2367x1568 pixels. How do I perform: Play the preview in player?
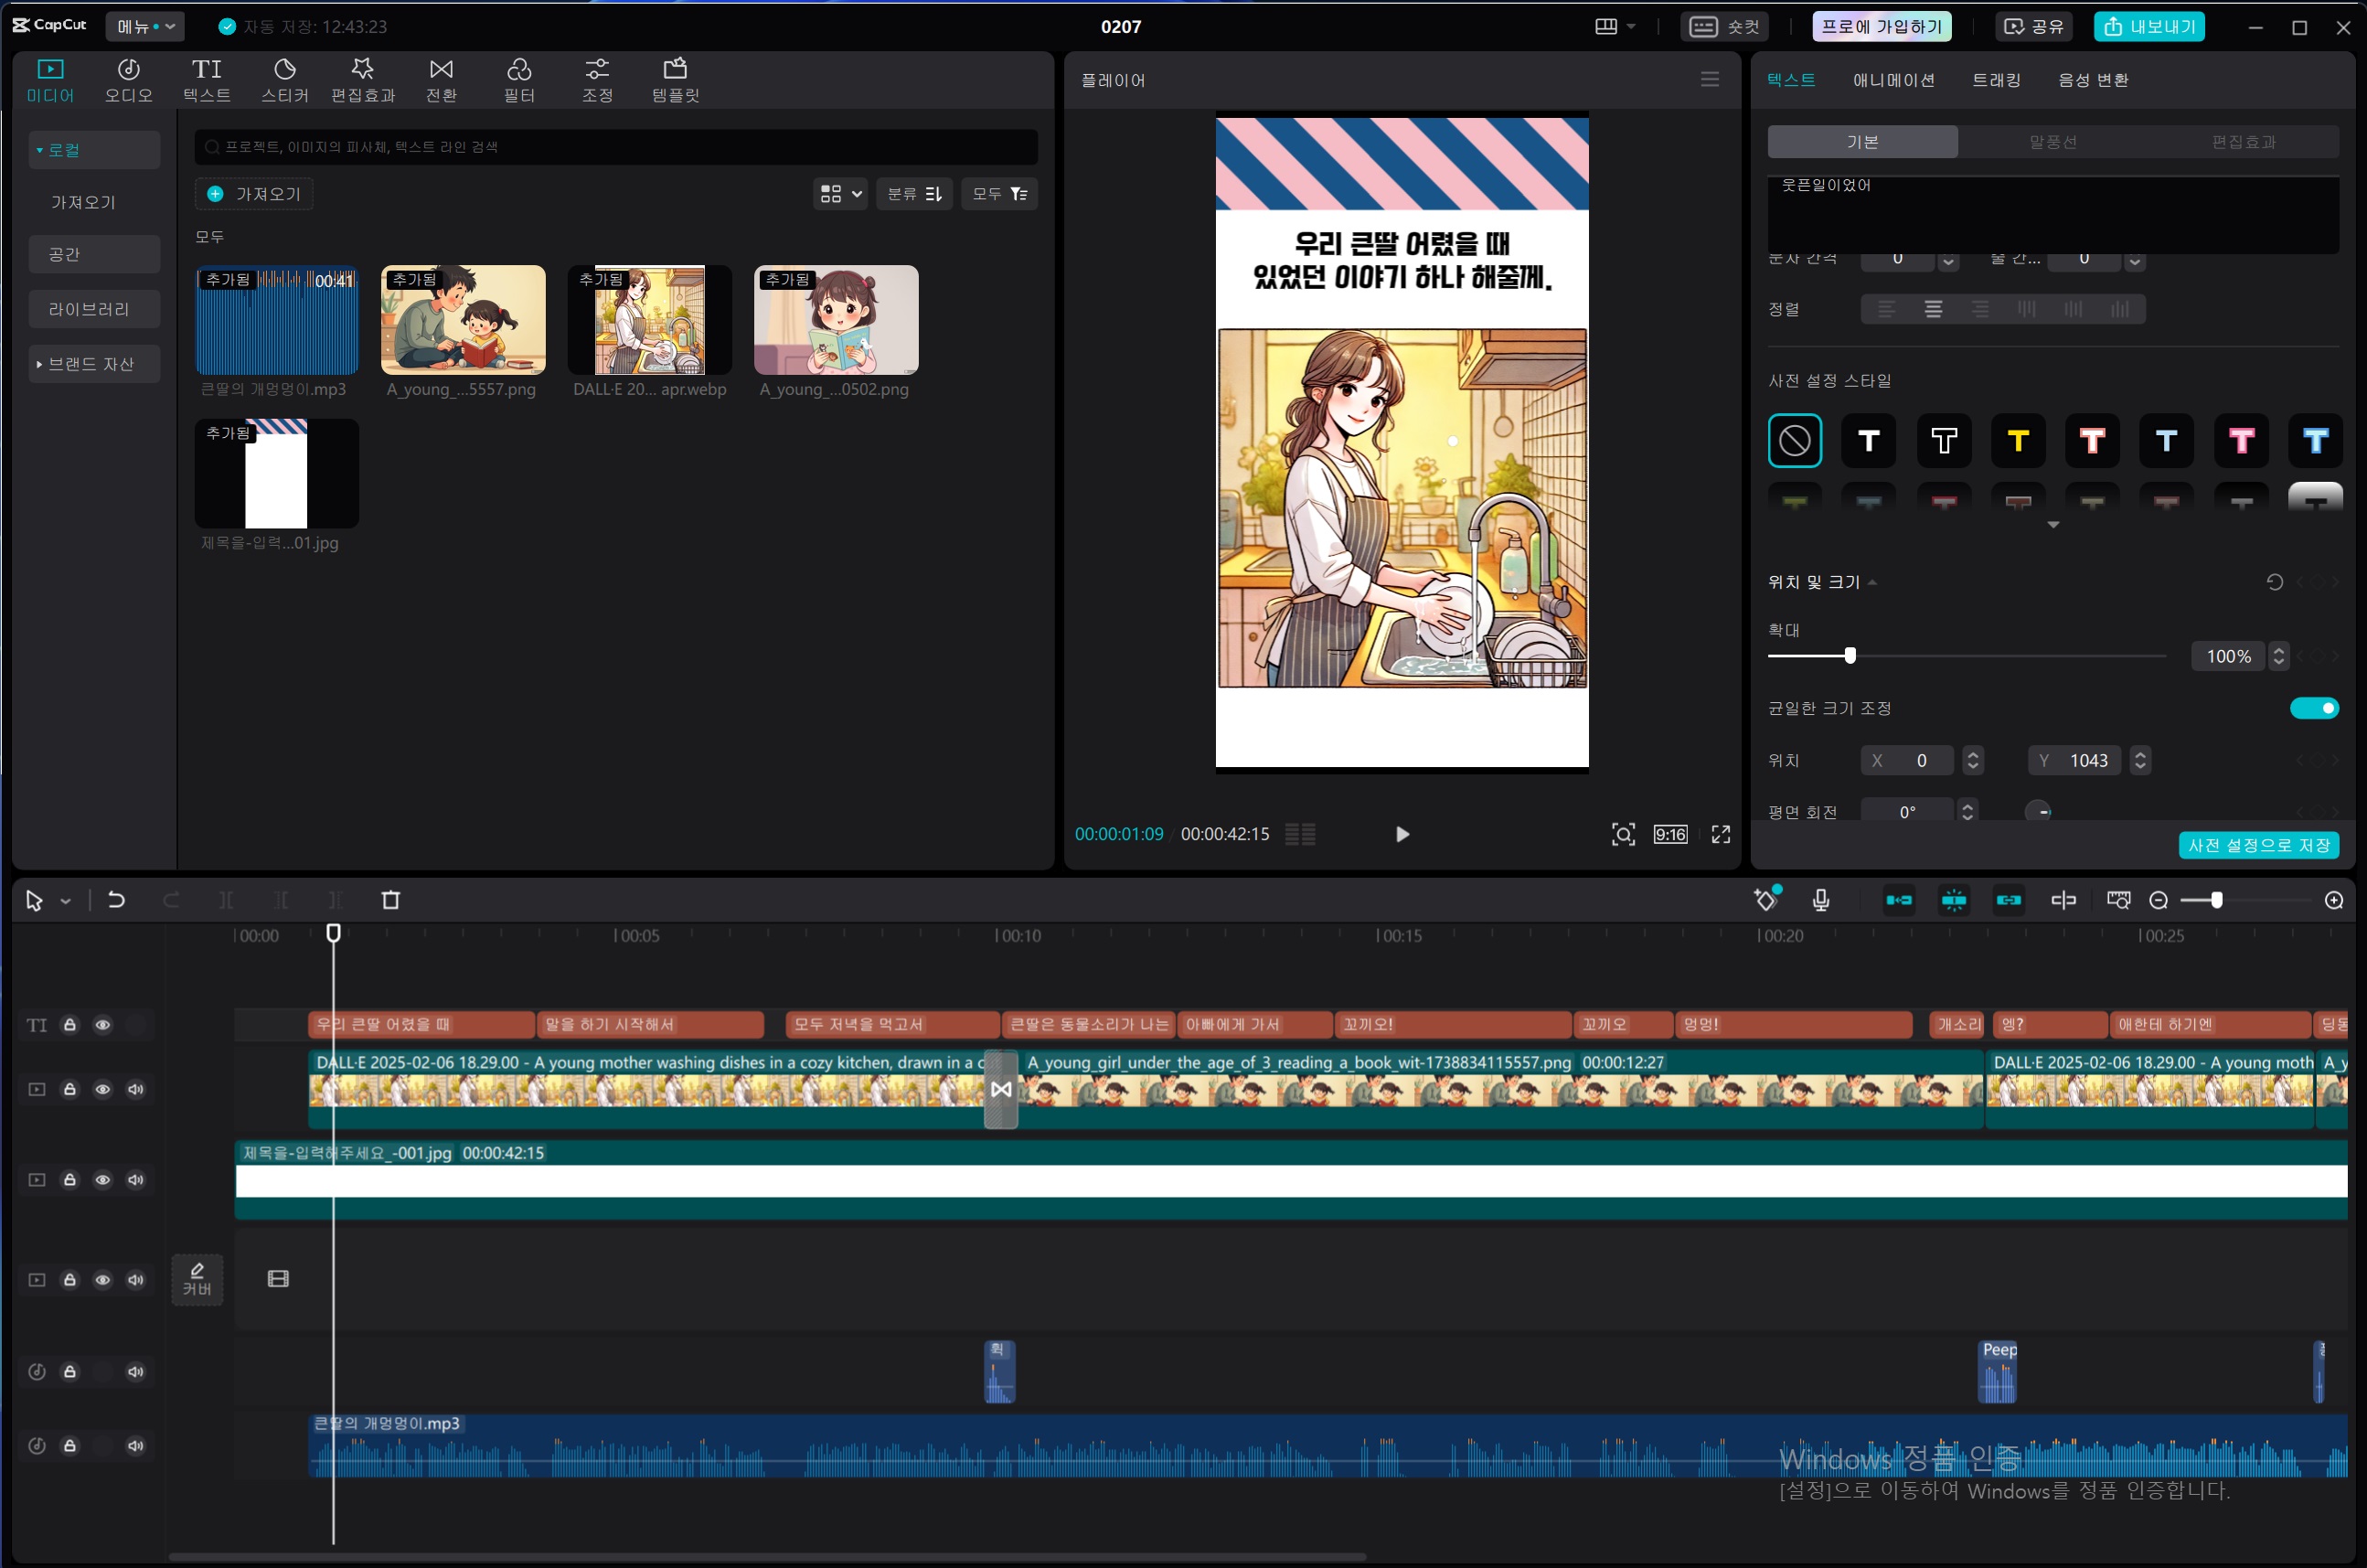click(1402, 834)
